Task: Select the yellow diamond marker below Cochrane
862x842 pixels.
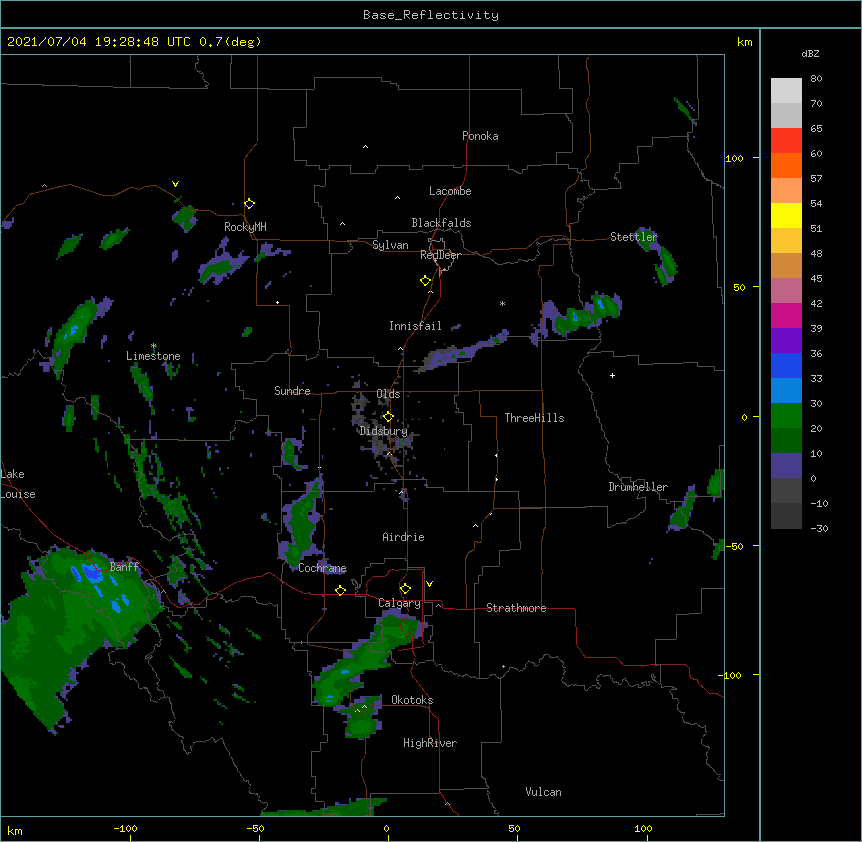Action: coord(340,590)
